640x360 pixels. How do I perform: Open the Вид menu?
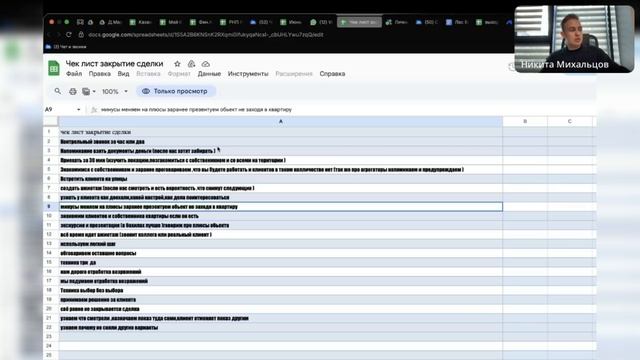(x=123, y=74)
